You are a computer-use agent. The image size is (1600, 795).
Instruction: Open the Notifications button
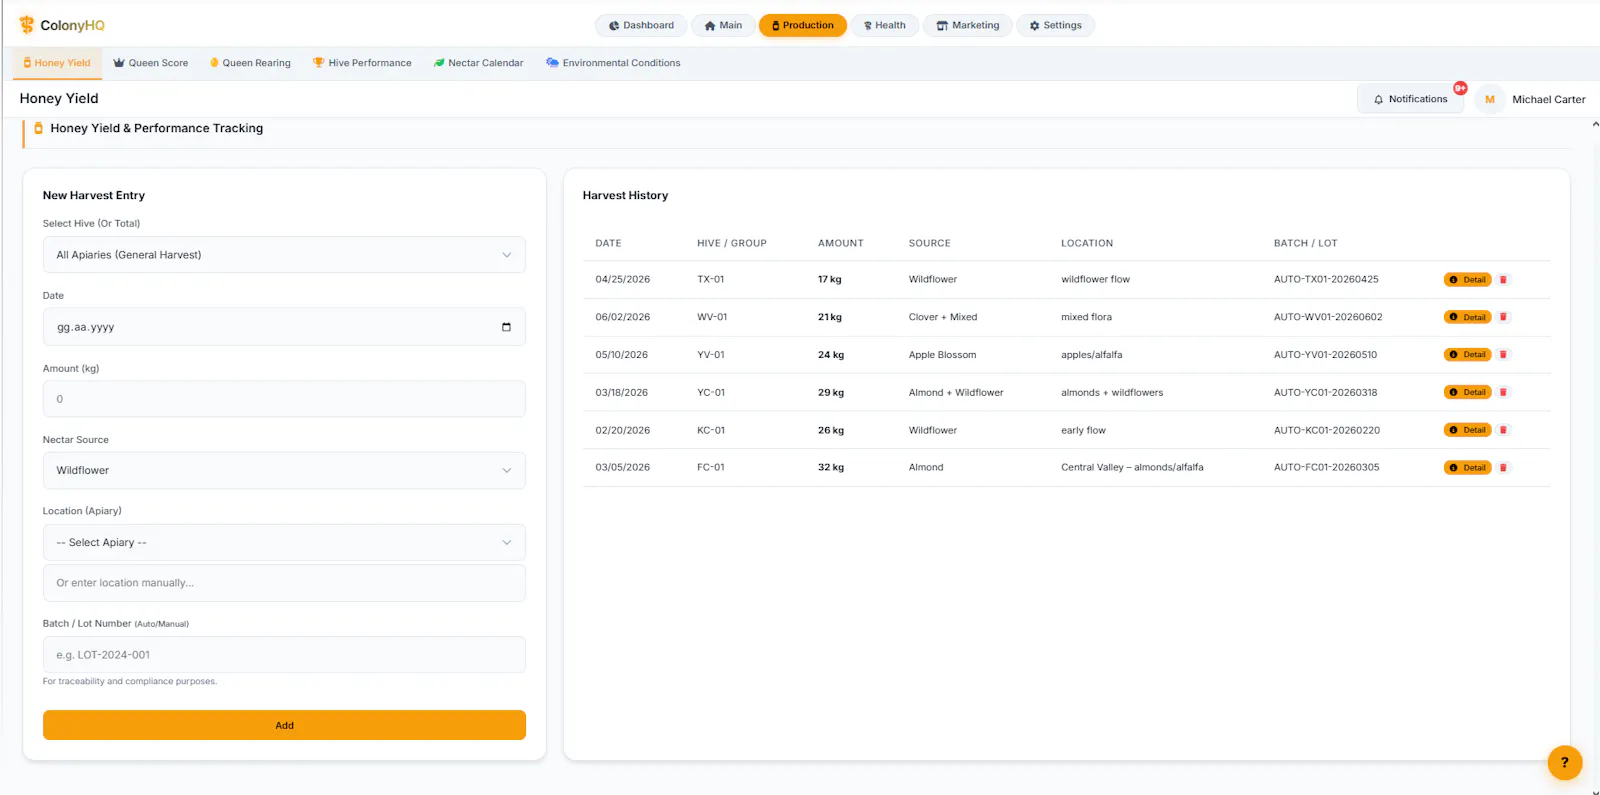click(x=1410, y=99)
